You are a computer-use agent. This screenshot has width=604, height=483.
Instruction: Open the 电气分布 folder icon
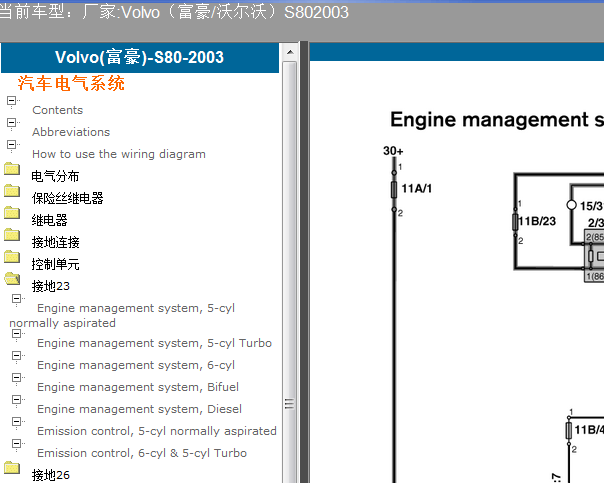point(12,169)
